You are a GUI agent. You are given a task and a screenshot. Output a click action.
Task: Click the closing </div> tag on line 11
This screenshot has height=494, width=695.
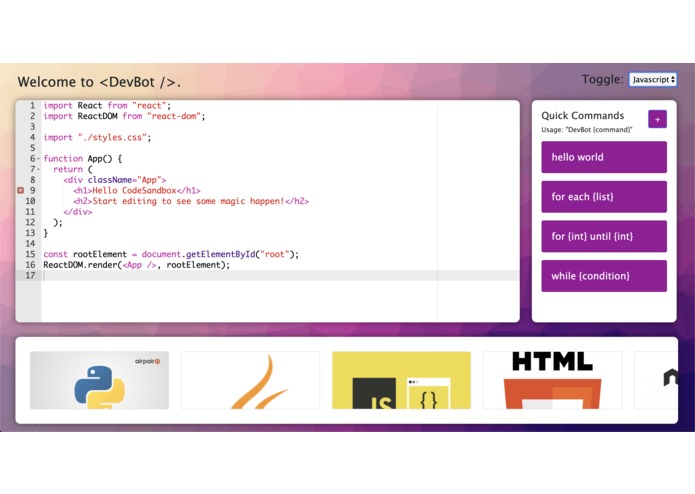click(x=78, y=212)
